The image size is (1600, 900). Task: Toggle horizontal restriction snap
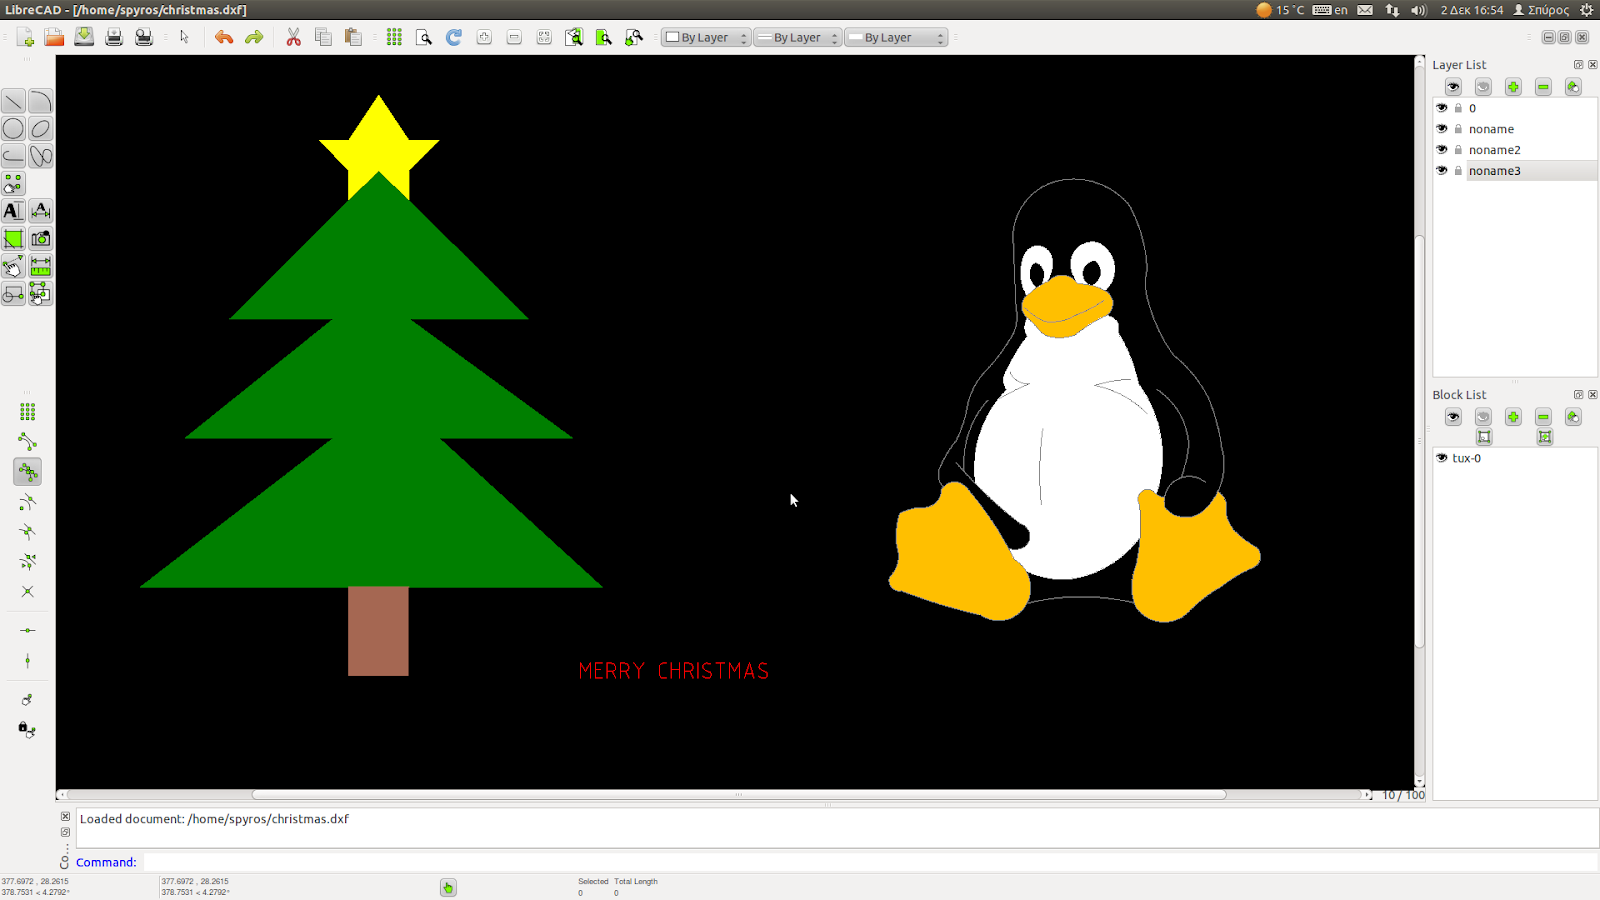27,631
